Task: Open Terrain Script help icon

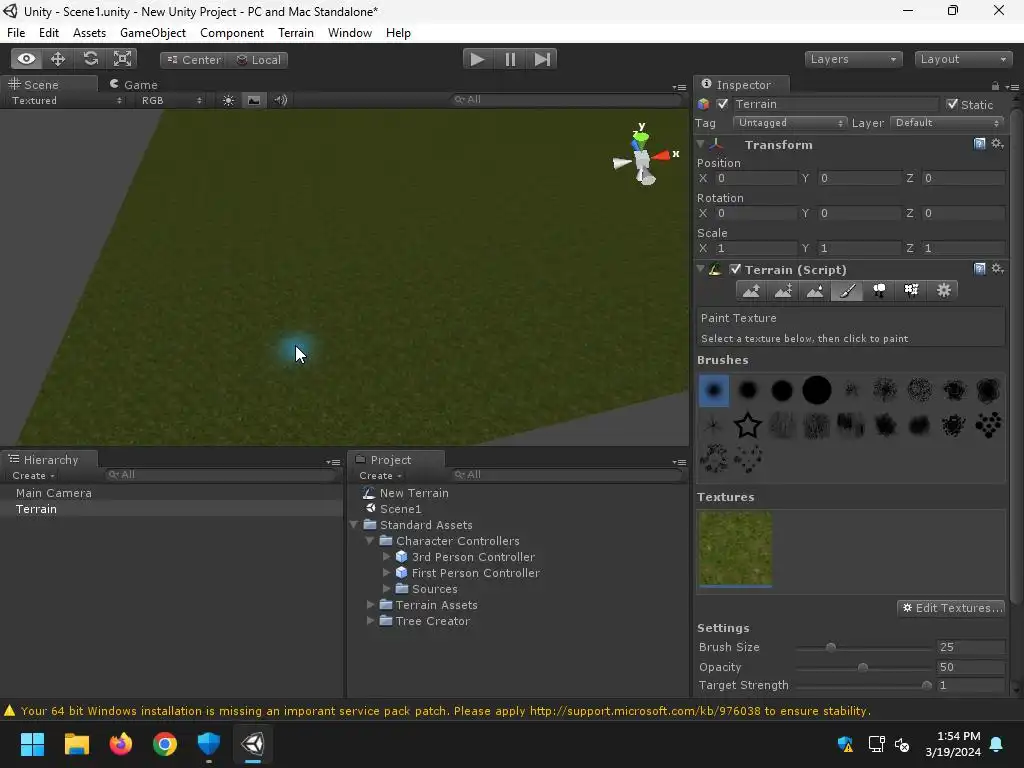Action: [x=979, y=268]
